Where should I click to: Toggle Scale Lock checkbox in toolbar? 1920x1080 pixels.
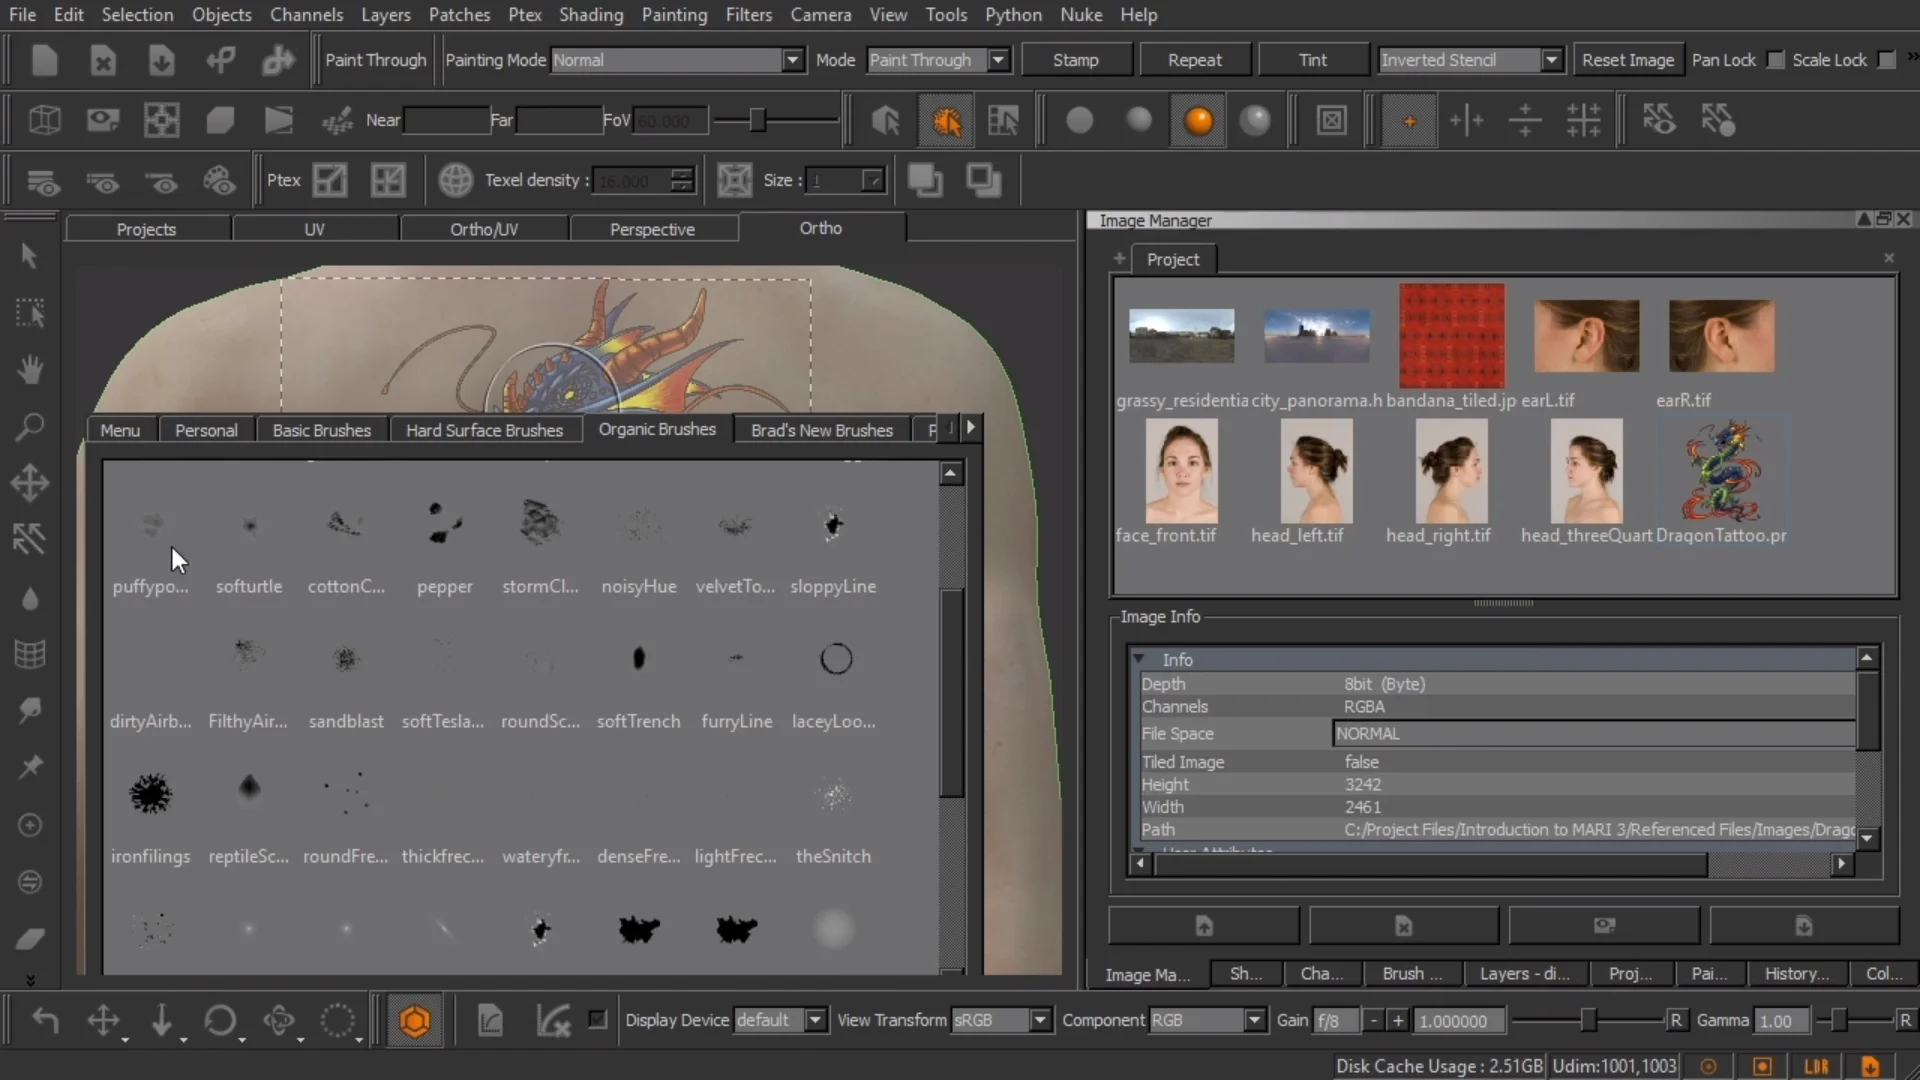pyautogui.click(x=1887, y=59)
